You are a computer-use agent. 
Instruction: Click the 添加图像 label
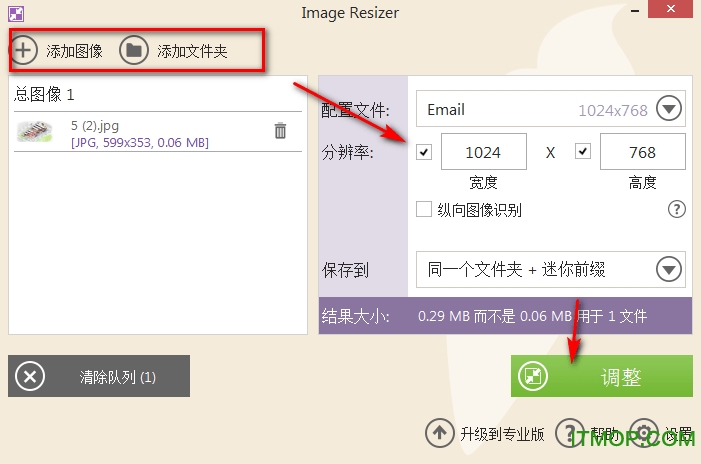pos(74,51)
